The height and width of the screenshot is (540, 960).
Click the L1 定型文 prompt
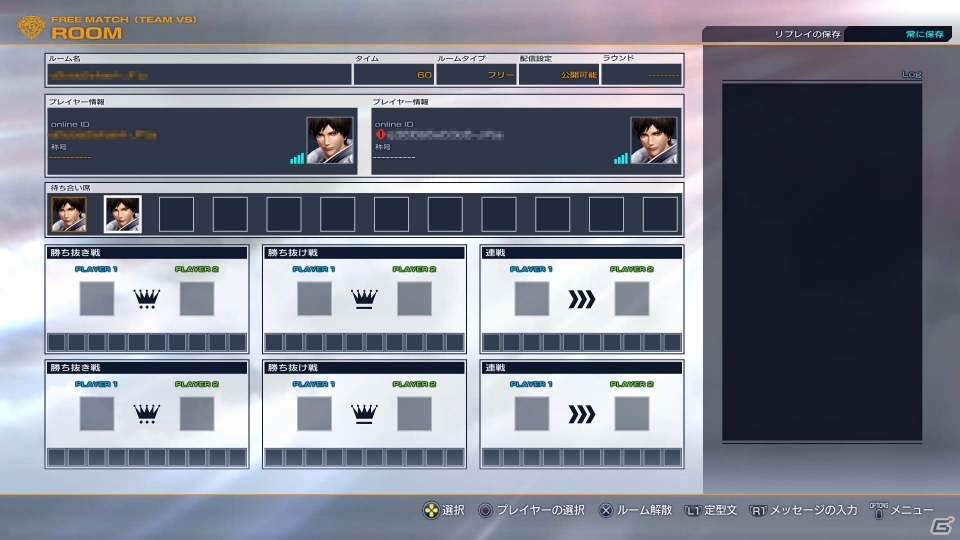click(711, 510)
